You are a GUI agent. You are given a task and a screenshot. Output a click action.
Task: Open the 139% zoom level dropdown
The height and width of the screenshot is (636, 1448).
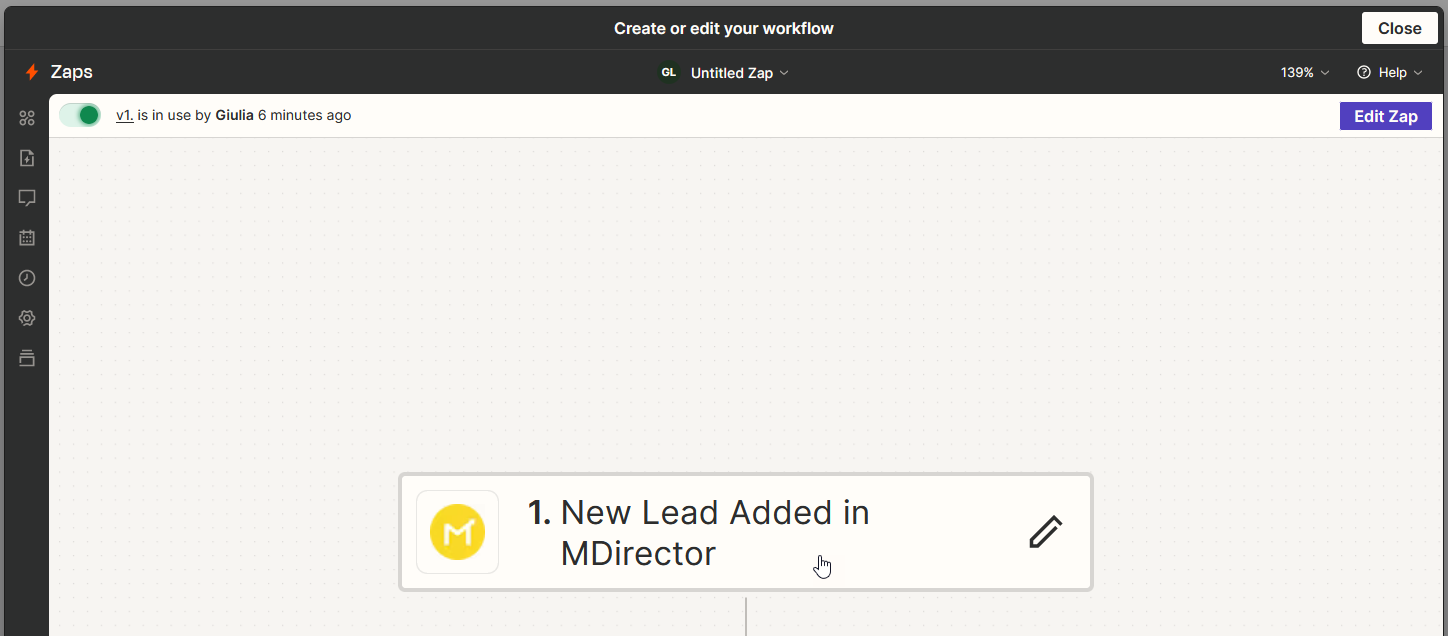point(1305,73)
